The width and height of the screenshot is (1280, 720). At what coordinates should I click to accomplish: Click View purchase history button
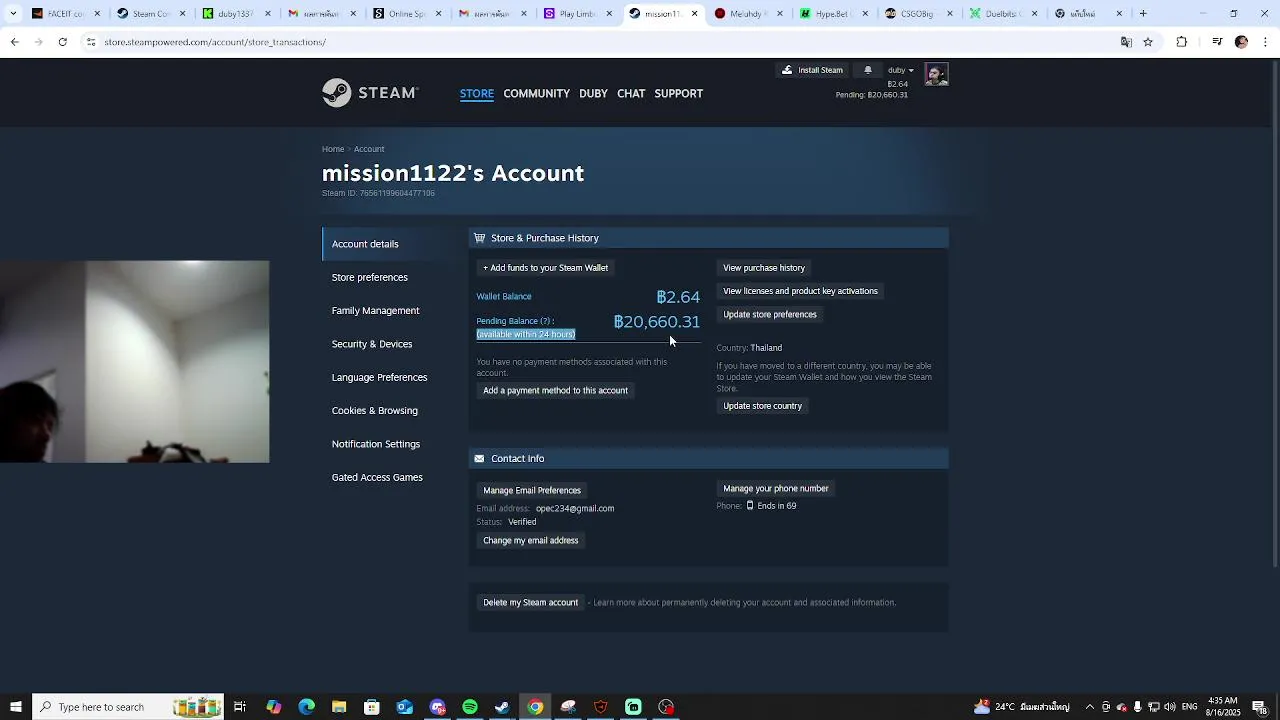[x=764, y=268]
